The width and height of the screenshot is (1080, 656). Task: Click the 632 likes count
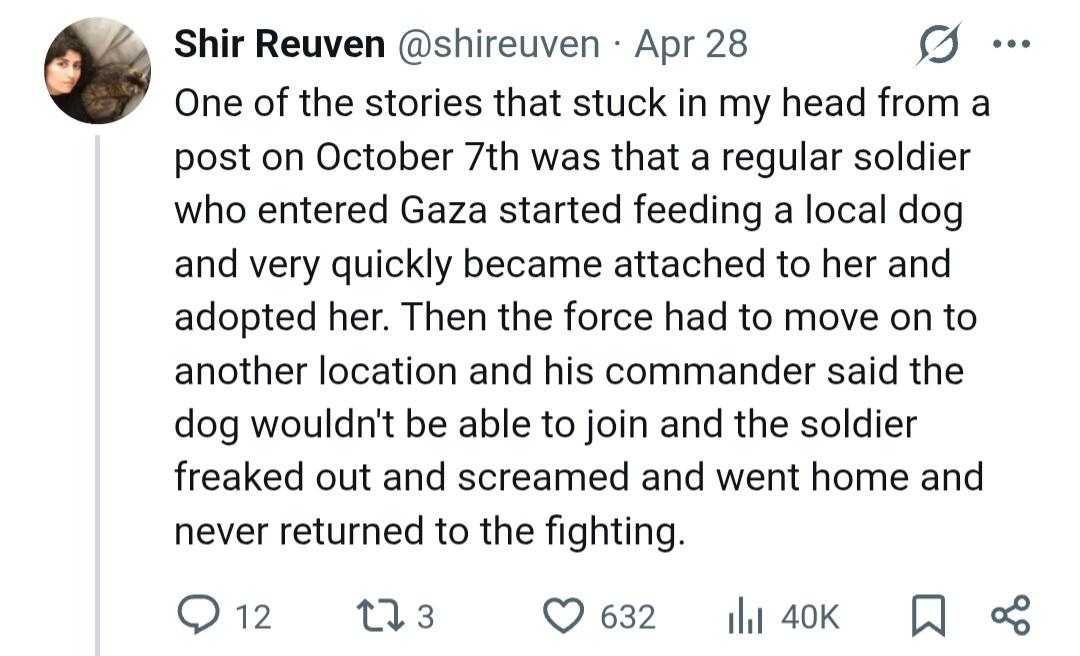(x=628, y=616)
